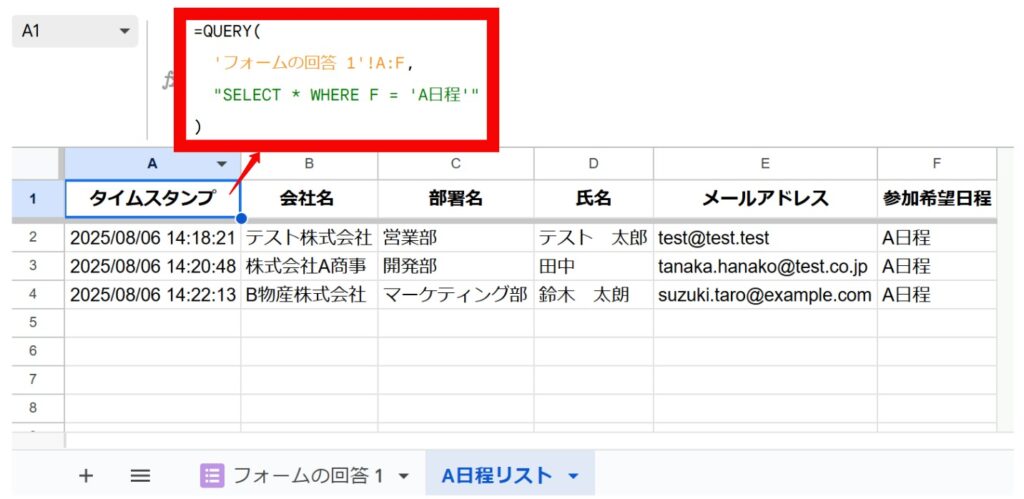This screenshot has height=499, width=1024.
Task: Select cell with 2025/08/06 14:22:13
Action: click(153, 295)
